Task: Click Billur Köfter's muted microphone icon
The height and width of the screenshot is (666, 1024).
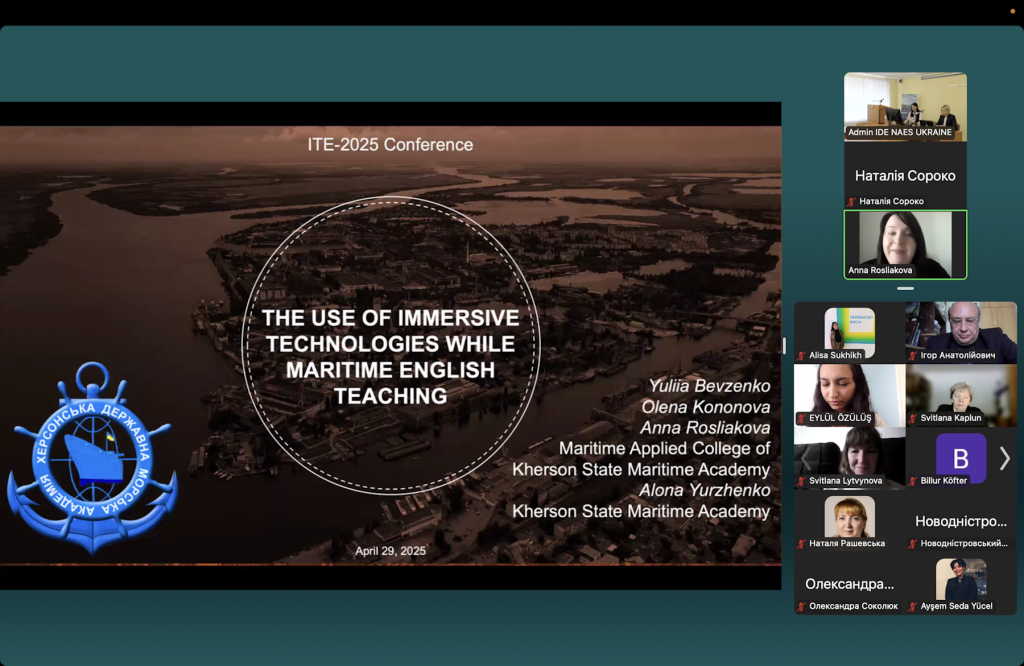Action: [913, 481]
